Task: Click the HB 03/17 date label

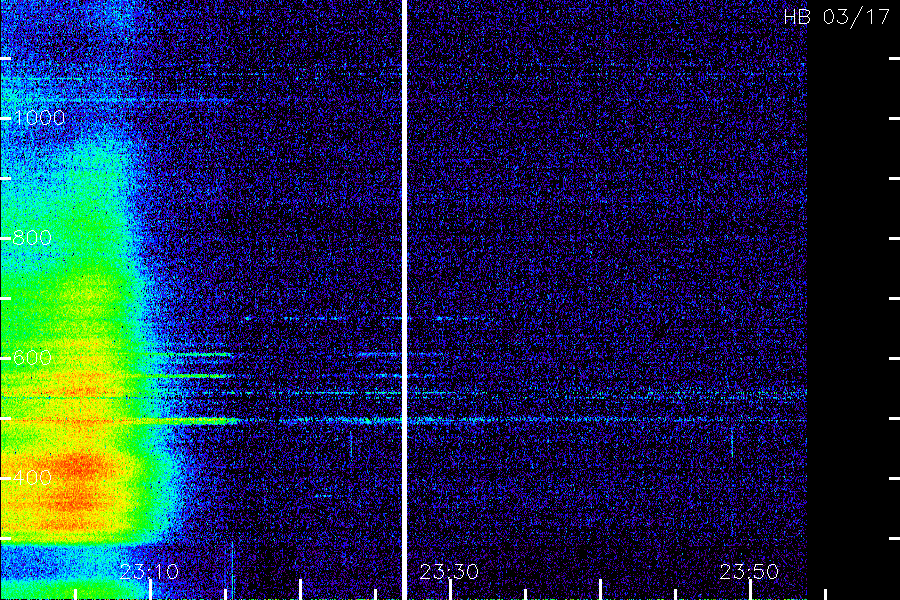Action: click(x=837, y=17)
